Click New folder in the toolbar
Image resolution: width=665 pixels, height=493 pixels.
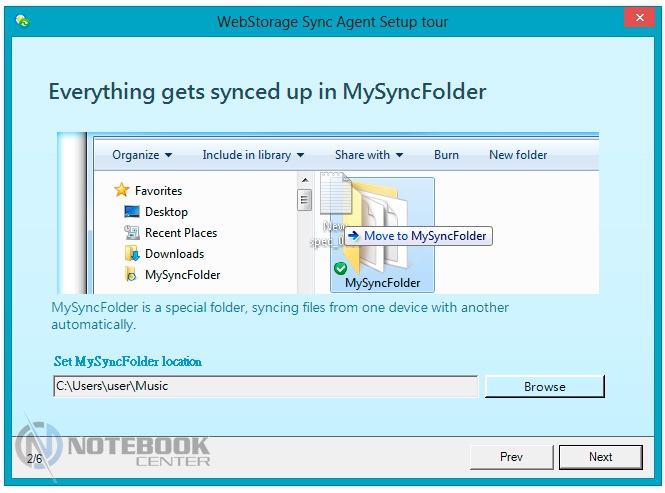point(518,155)
